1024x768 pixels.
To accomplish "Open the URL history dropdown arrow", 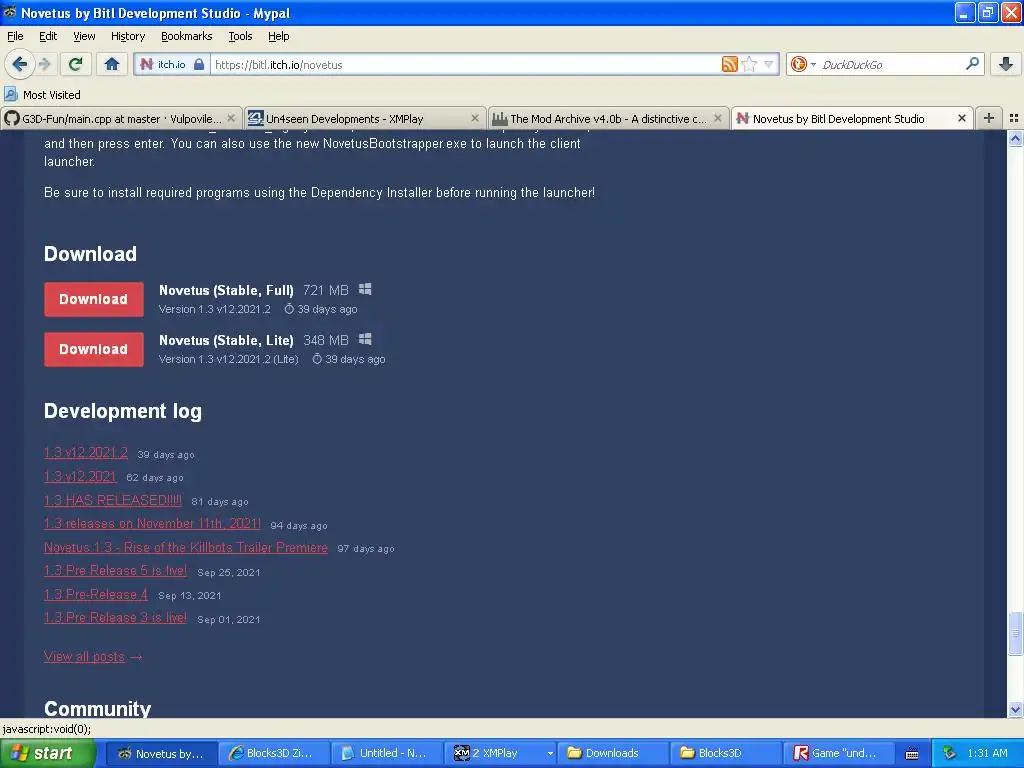I will pos(769,64).
